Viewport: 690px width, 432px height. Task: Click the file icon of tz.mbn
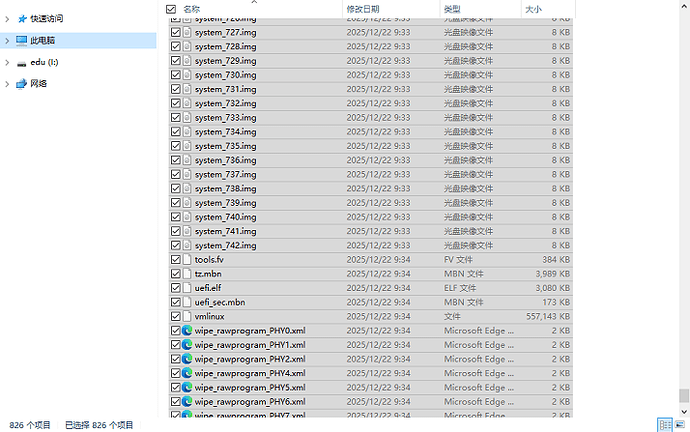pos(186,273)
